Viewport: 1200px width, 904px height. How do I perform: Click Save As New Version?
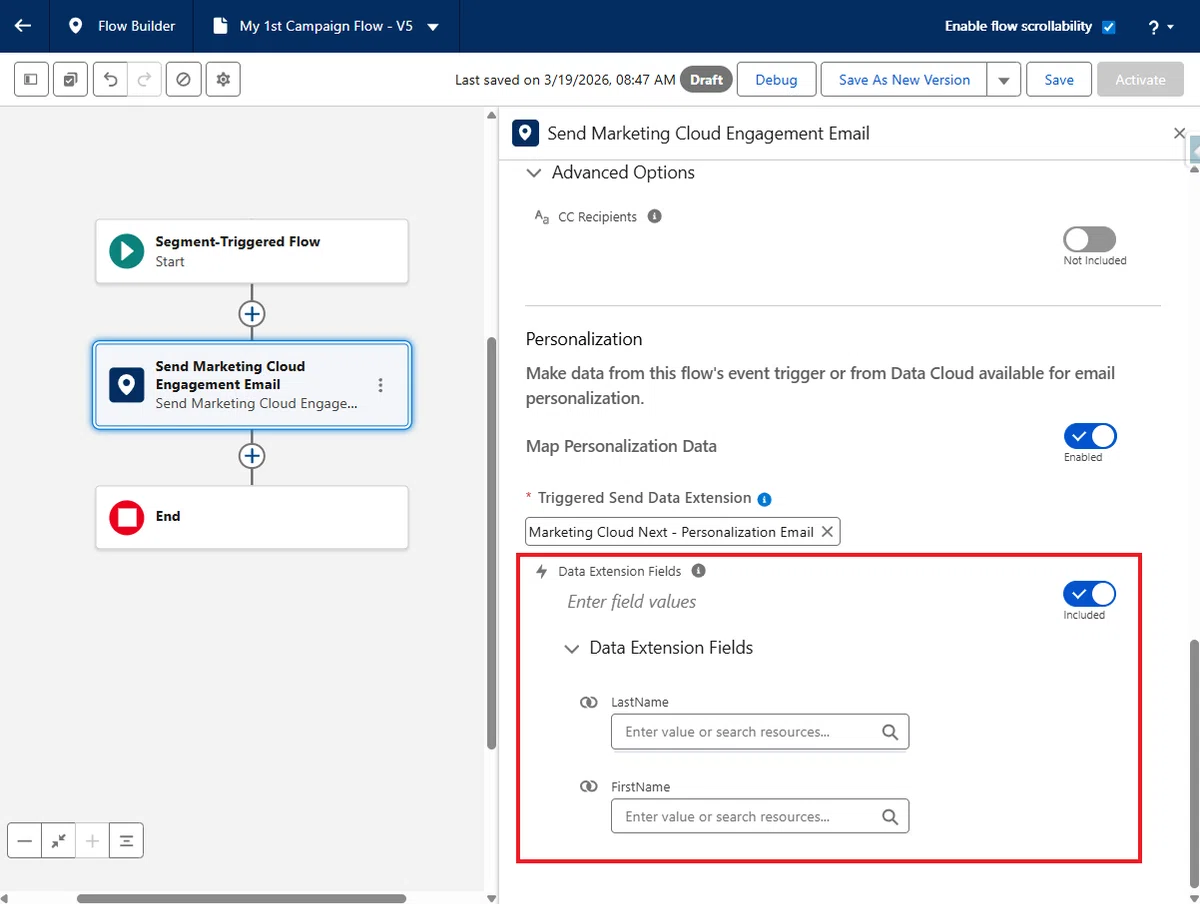coord(904,80)
